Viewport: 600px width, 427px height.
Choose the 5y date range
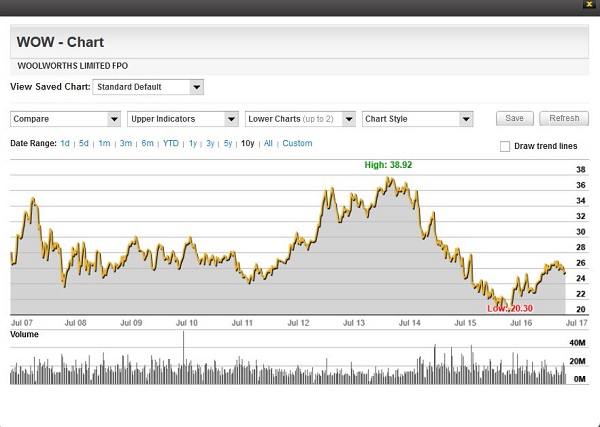(228, 144)
